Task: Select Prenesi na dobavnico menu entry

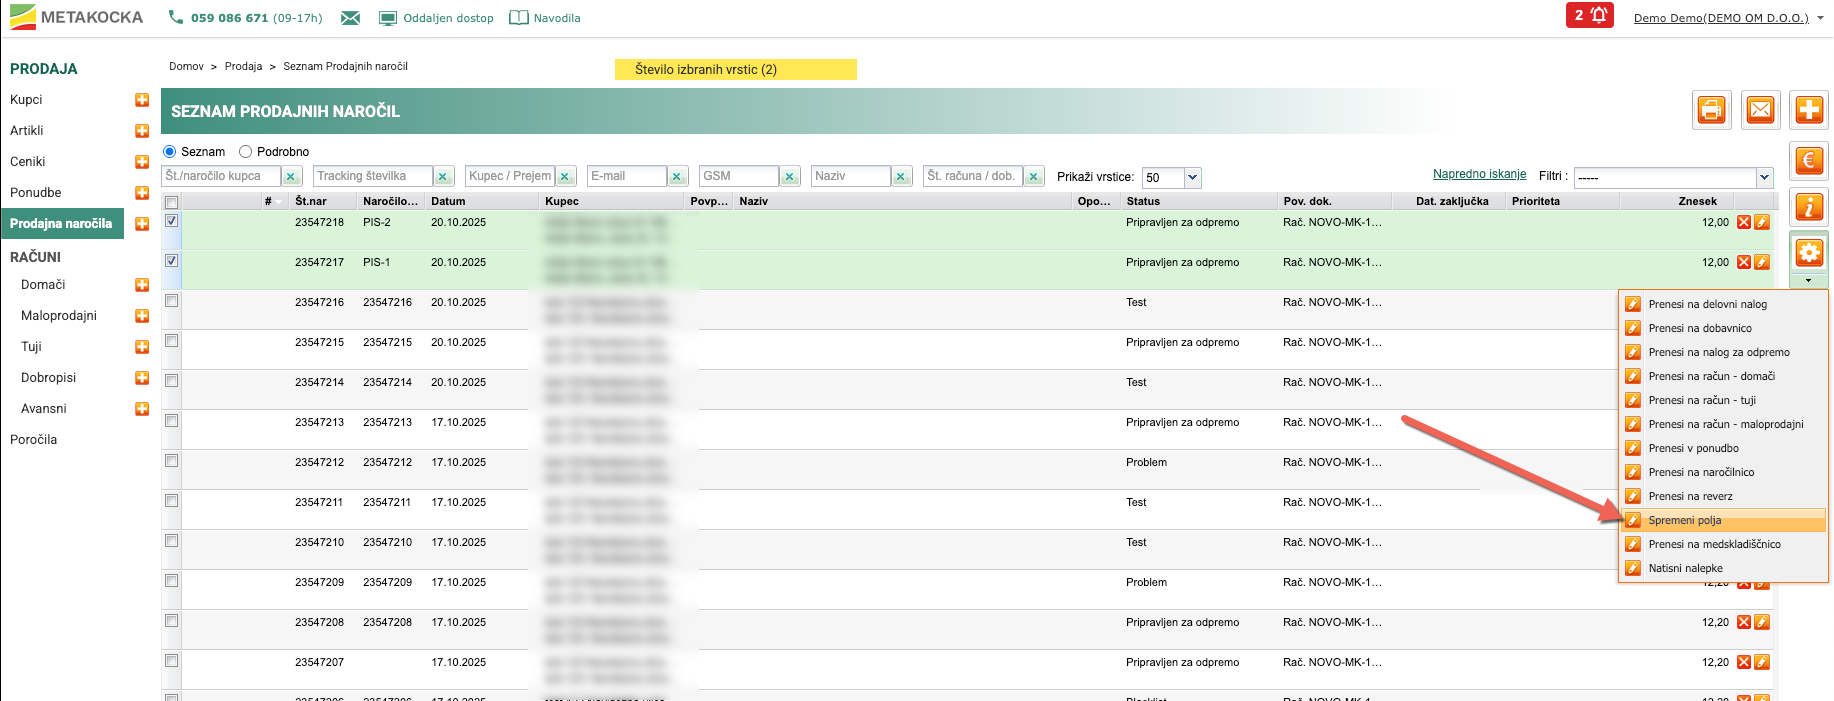Action: pyautogui.click(x=1699, y=328)
